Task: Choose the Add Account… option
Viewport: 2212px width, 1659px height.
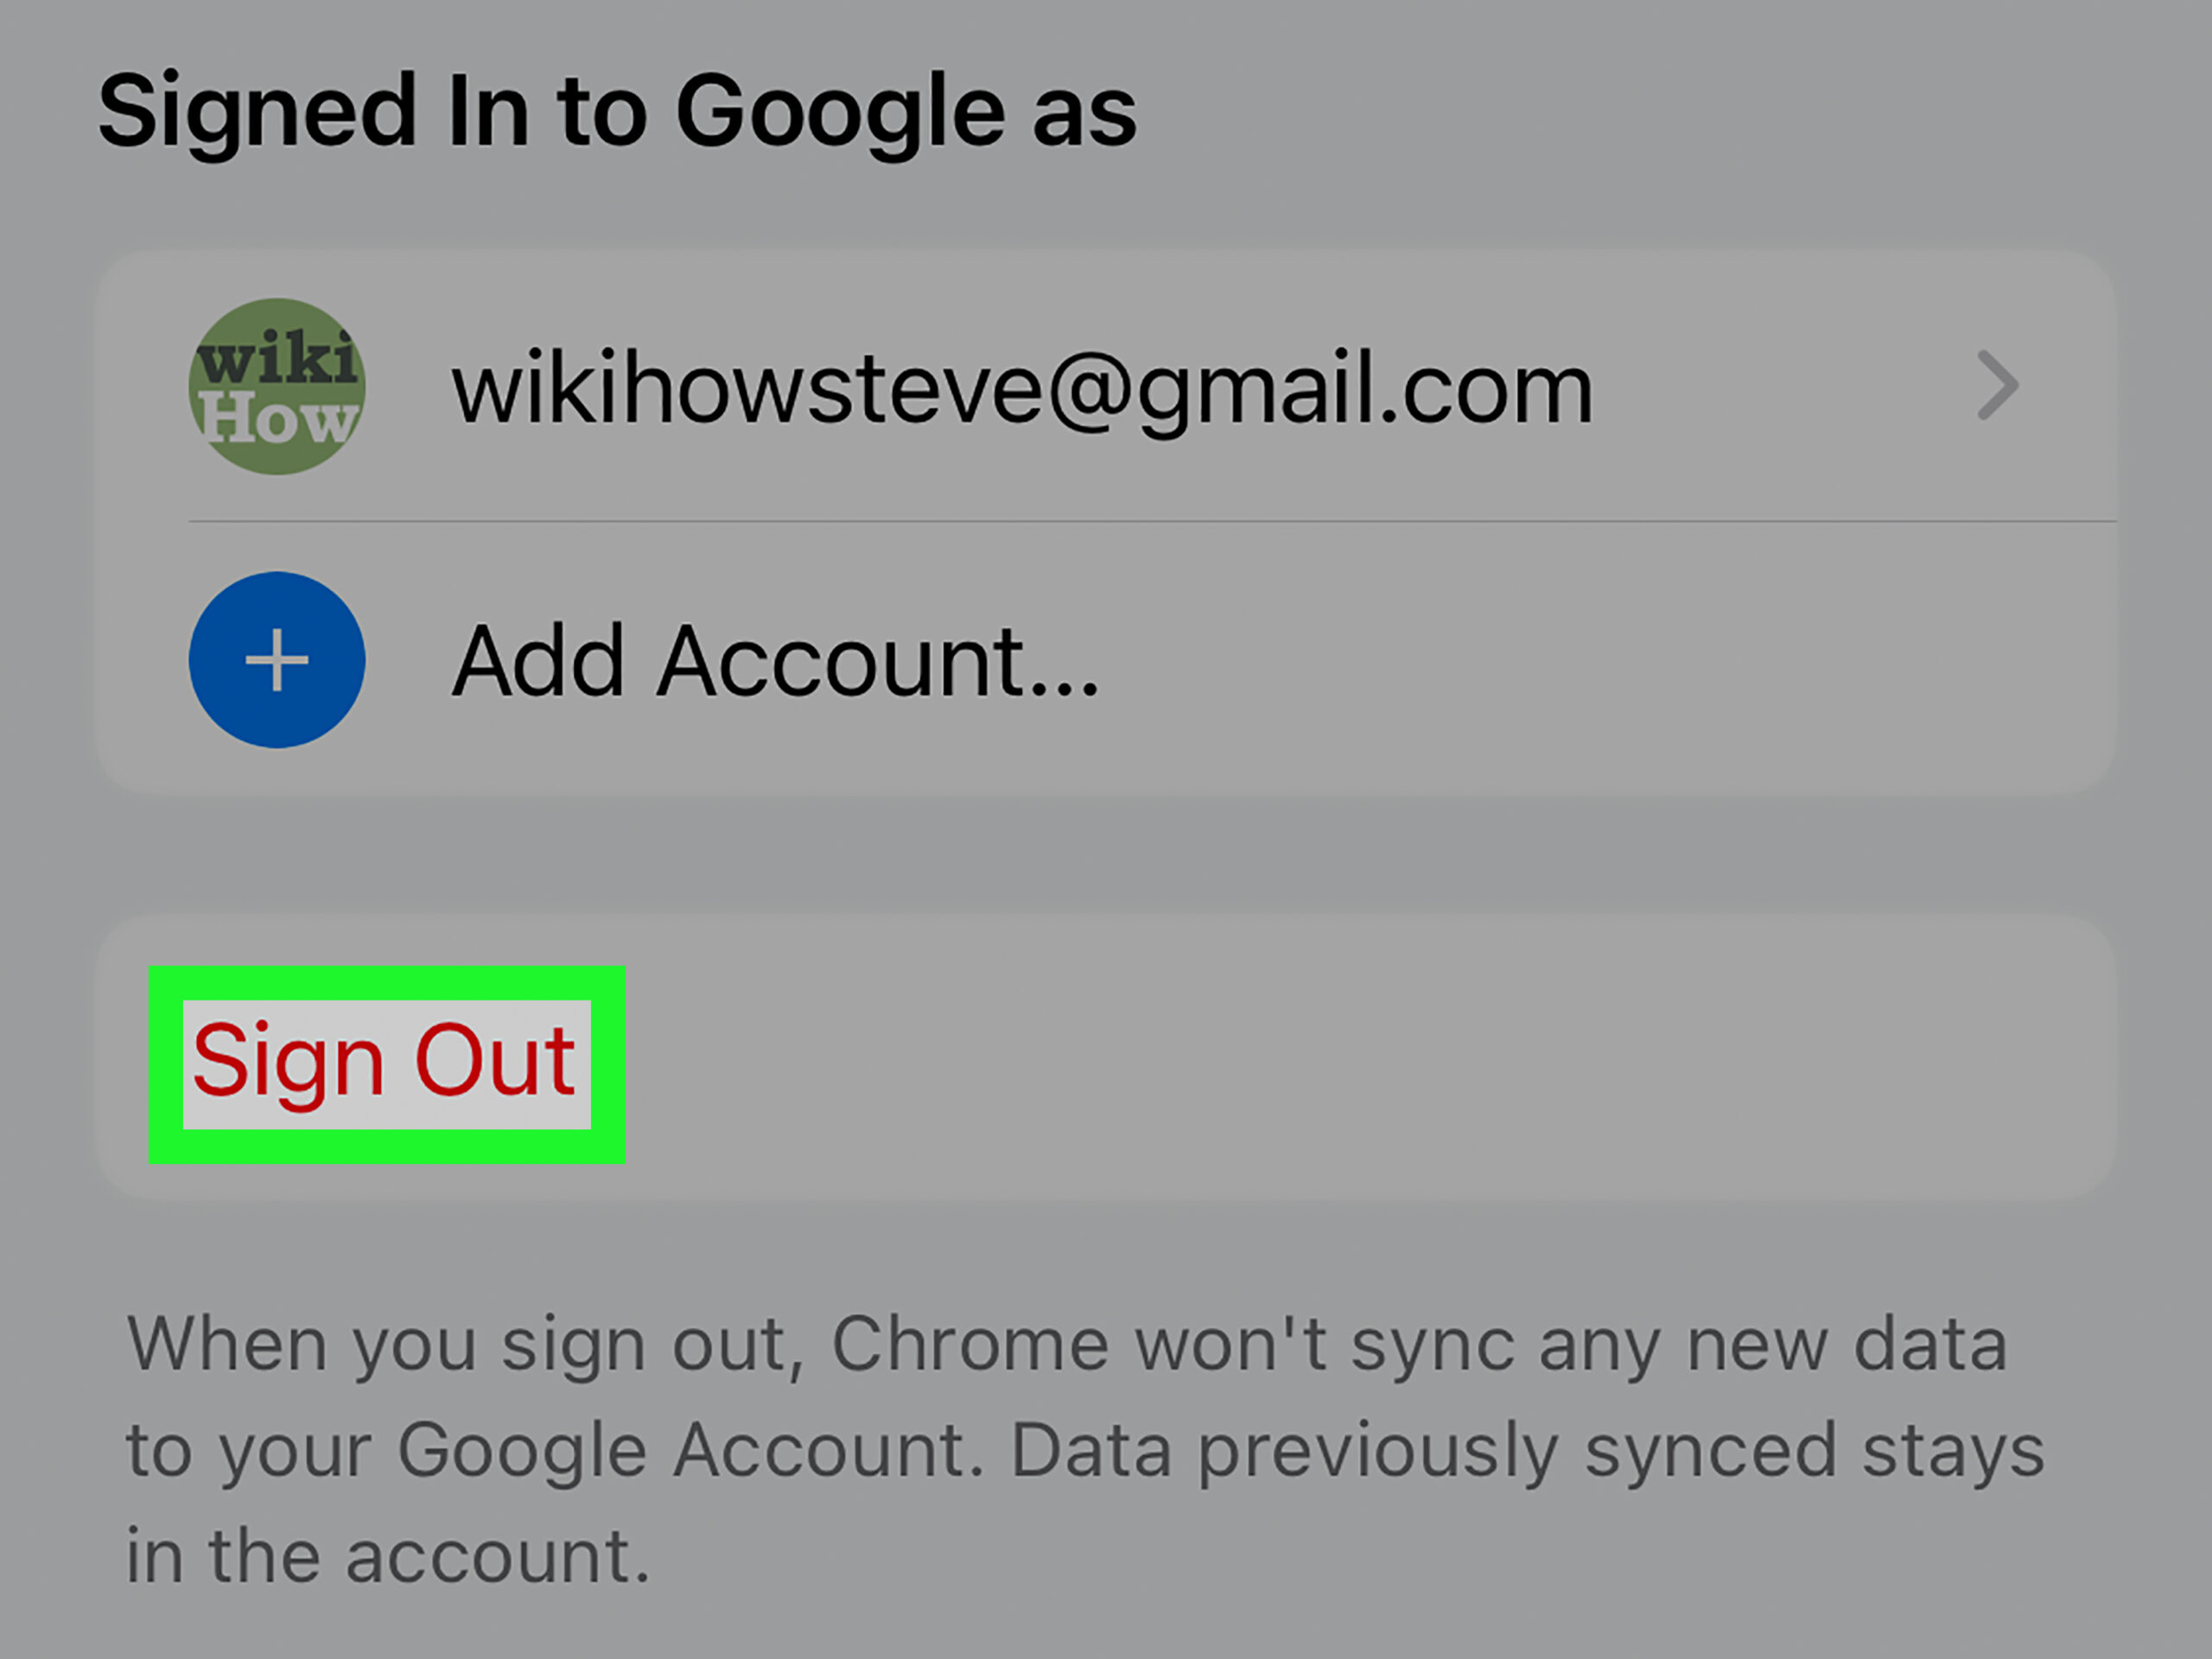Action: 775,661
